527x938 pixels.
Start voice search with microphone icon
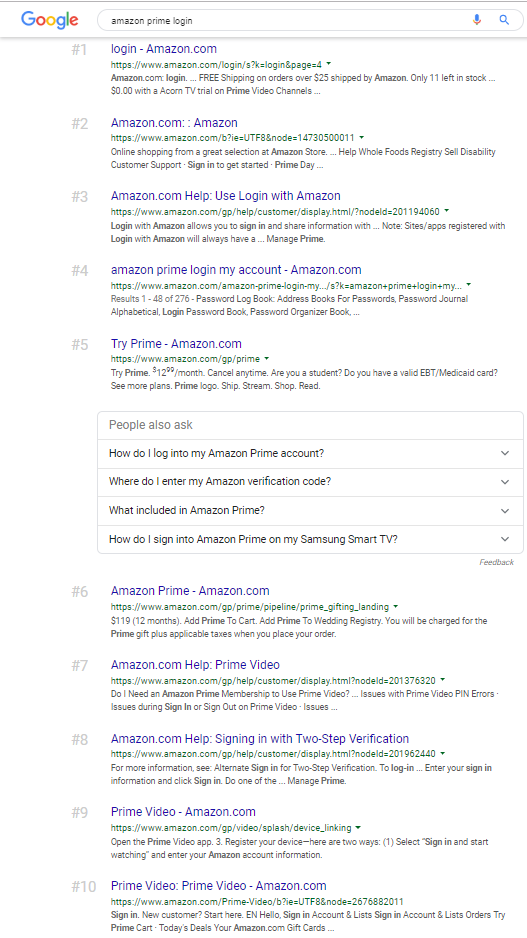tap(477, 20)
